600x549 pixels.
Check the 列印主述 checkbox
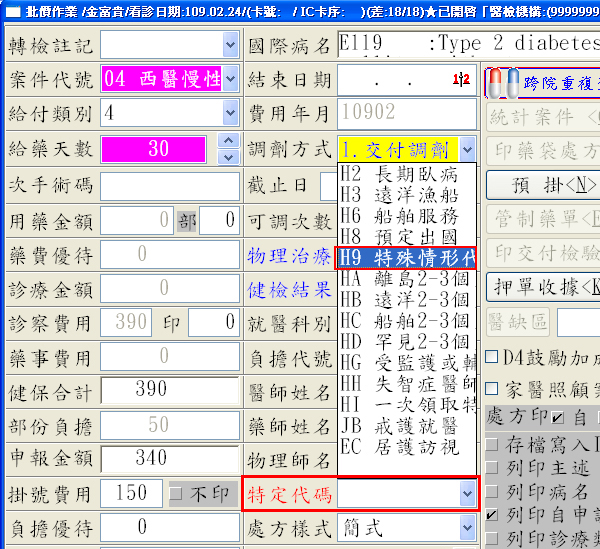[x=491, y=467]
